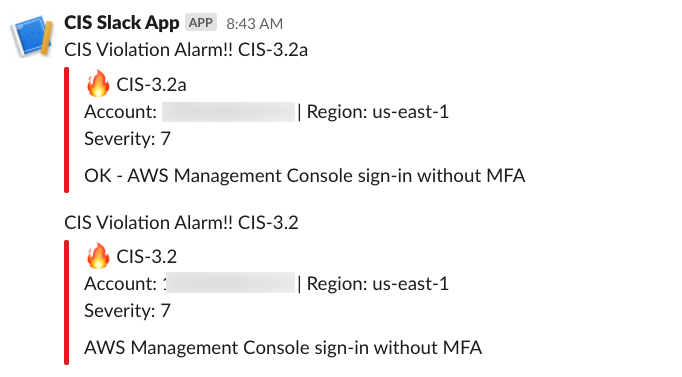Click the blurred account number in CIS-3.2 alert

click(x=231, y=284)
